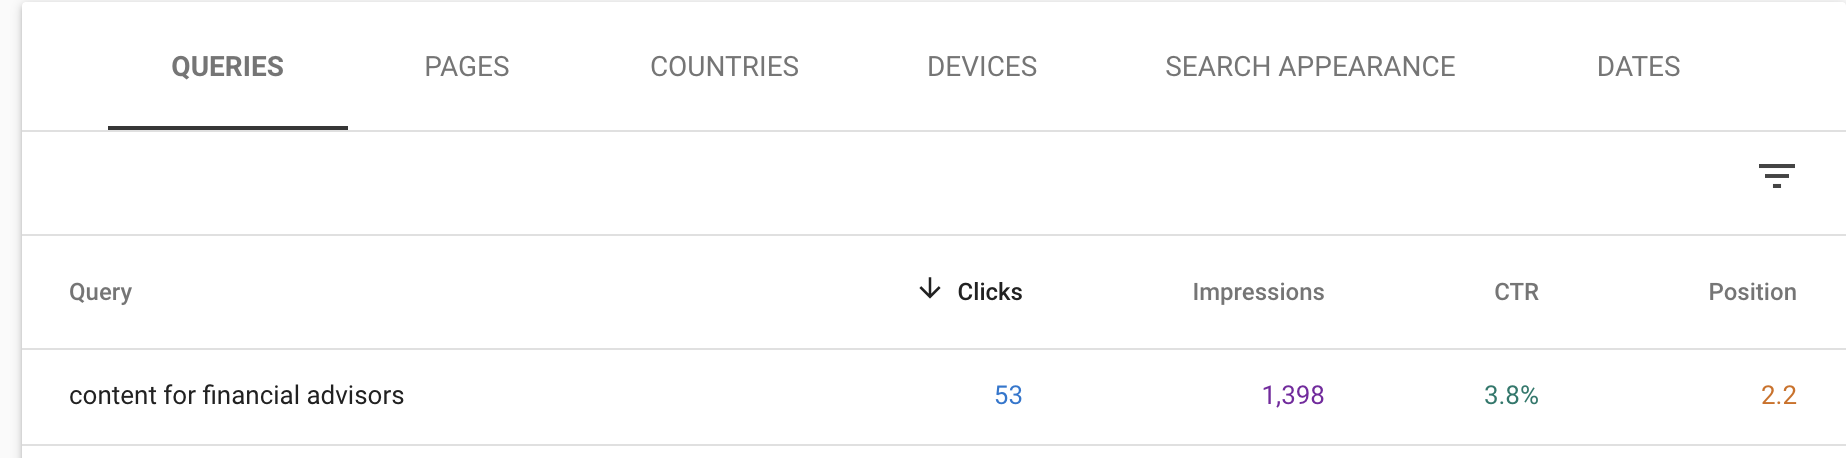Click the sort arrow beside Clicks
This screenshot has width=1846, height=458.
coord(930,289)
